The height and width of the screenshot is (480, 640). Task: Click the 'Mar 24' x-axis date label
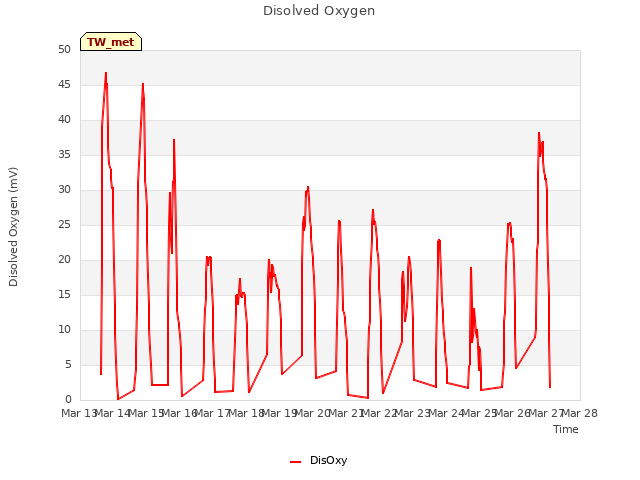[446, 413]
